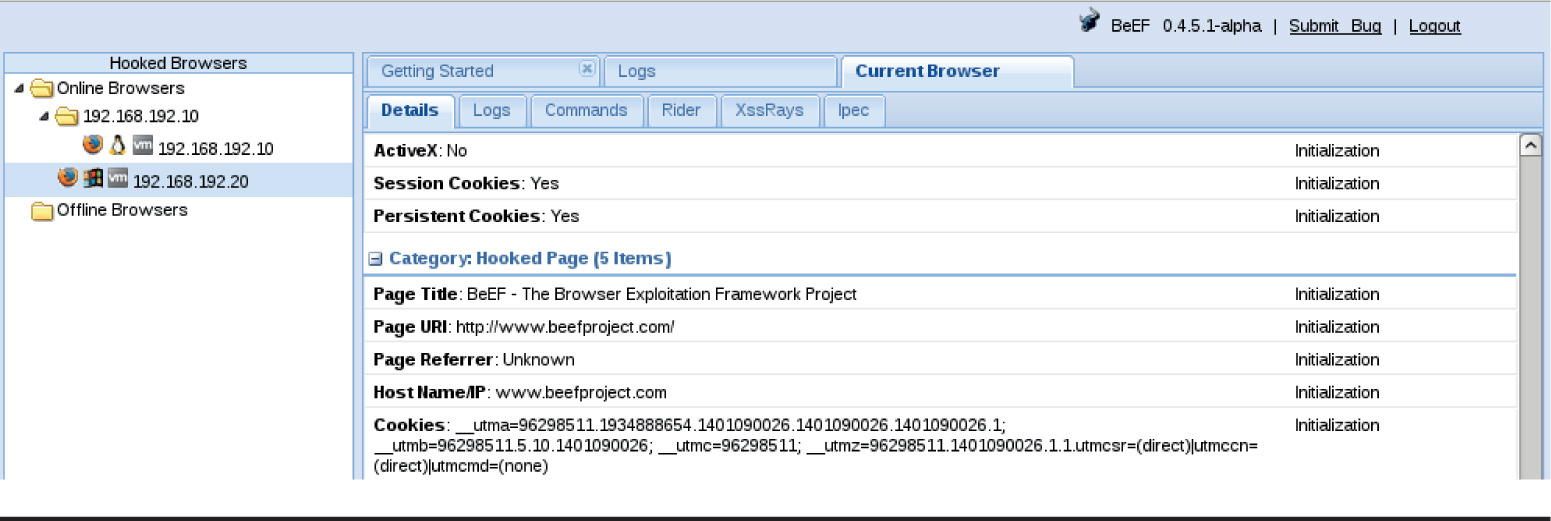The width and height of the screenshot is (1551, 521).
Task: Click the BeEF logo icon in header
Action: [x=1090, y=22]
